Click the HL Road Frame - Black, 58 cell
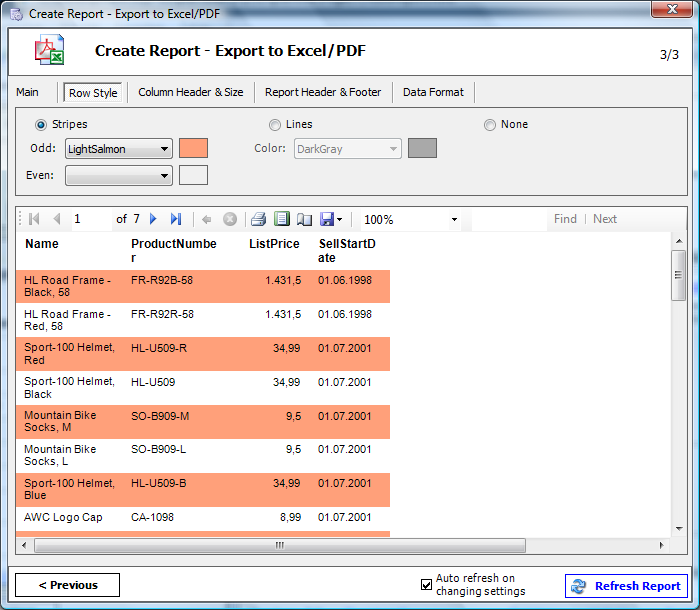 coord(68,286)
